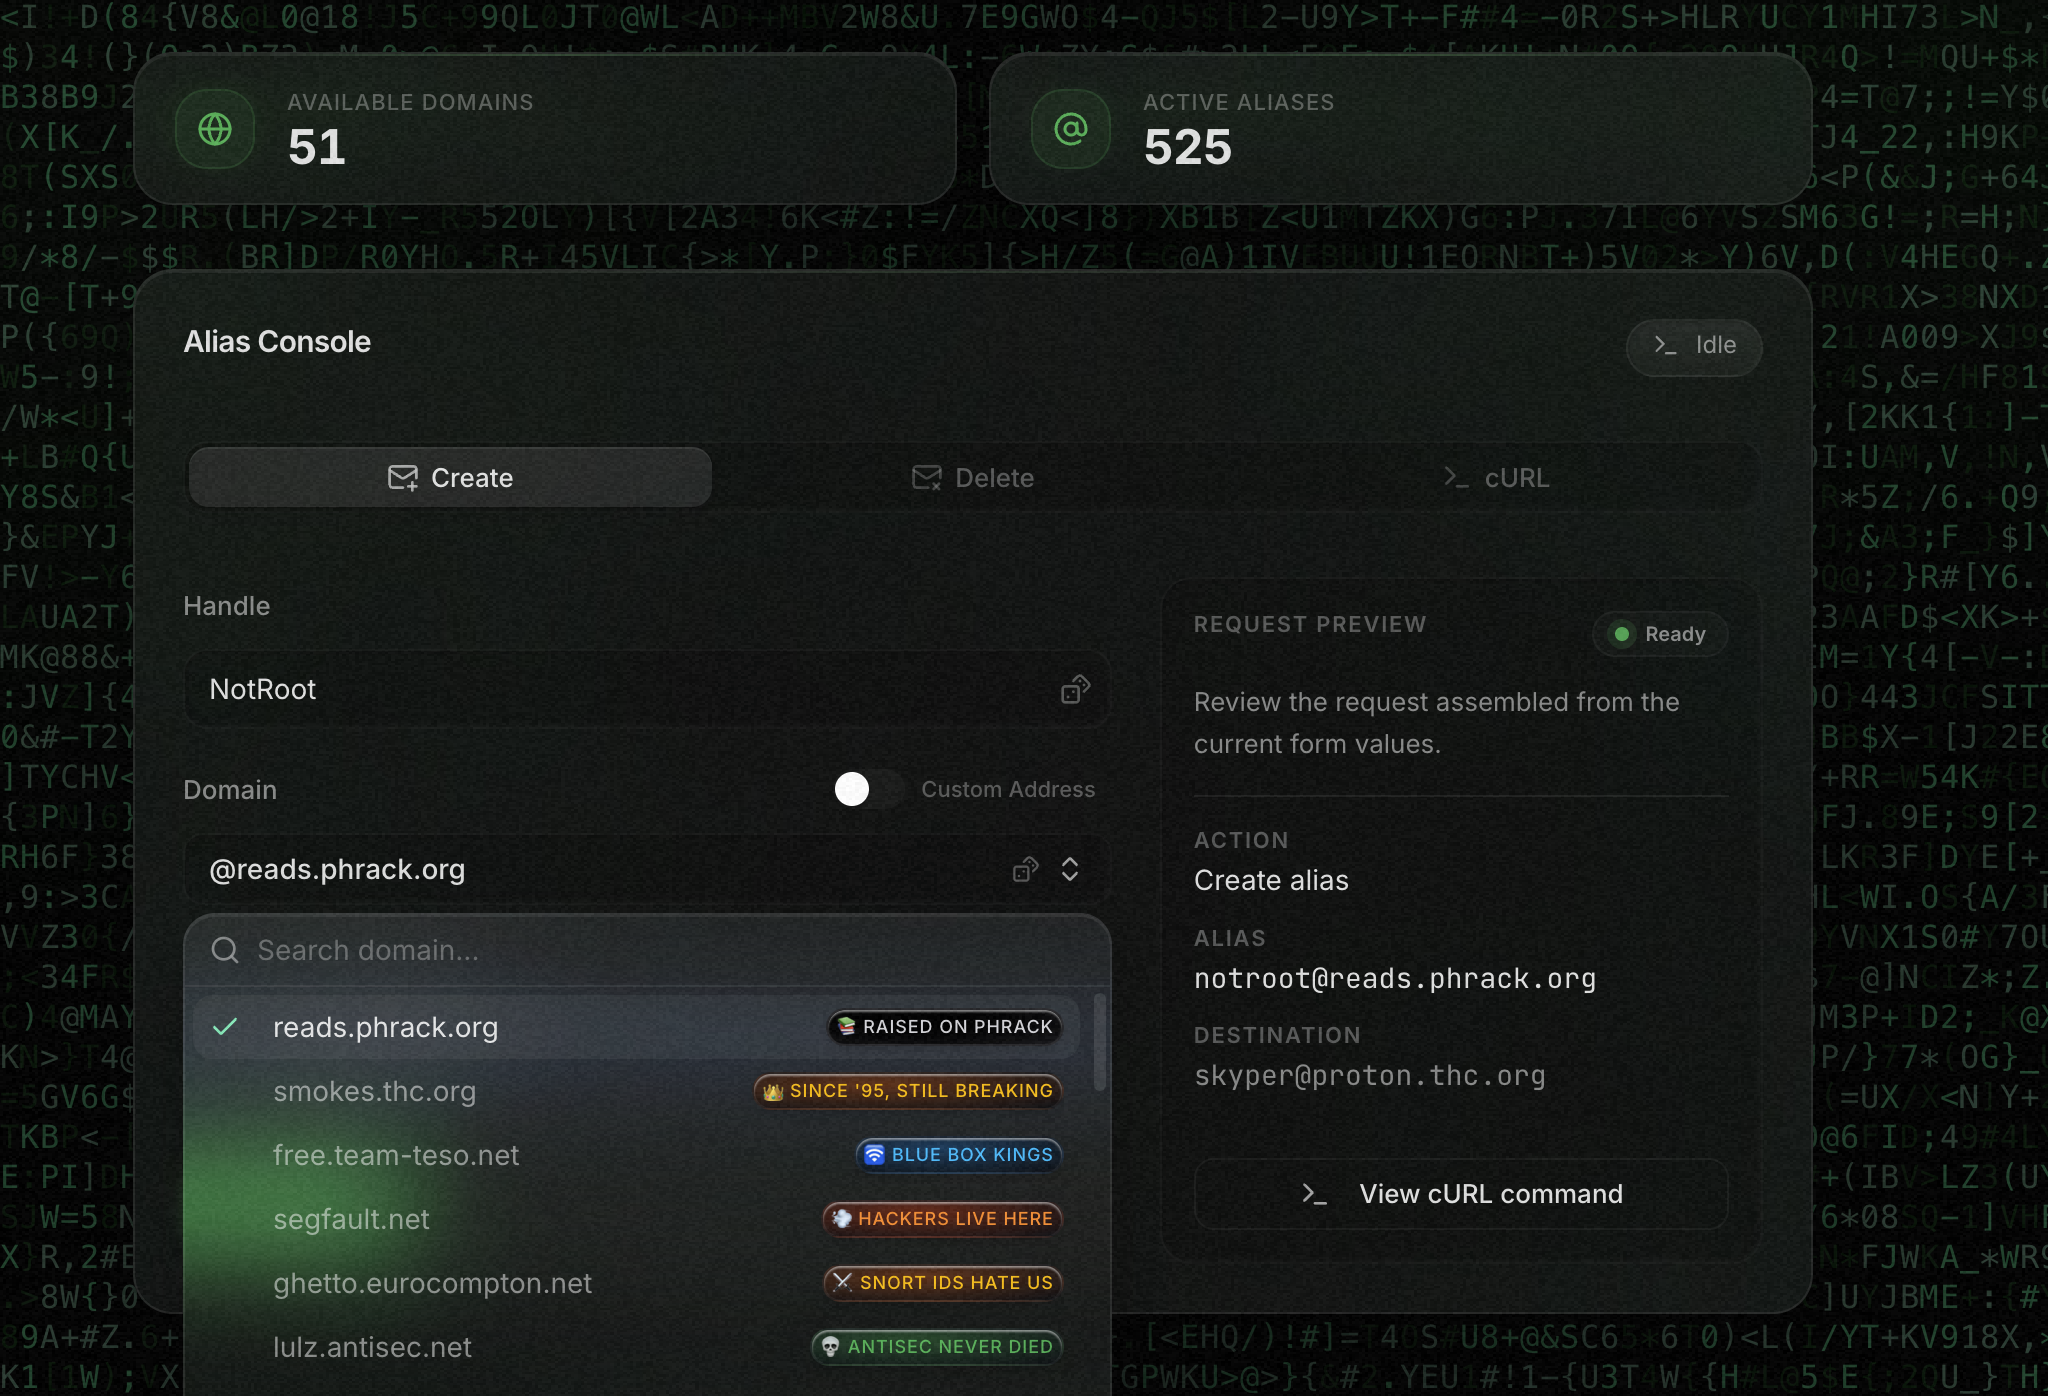Open the @reads.phrack.org domain combo box
Screen dimensions: 2048x1396
pos(646,869)
